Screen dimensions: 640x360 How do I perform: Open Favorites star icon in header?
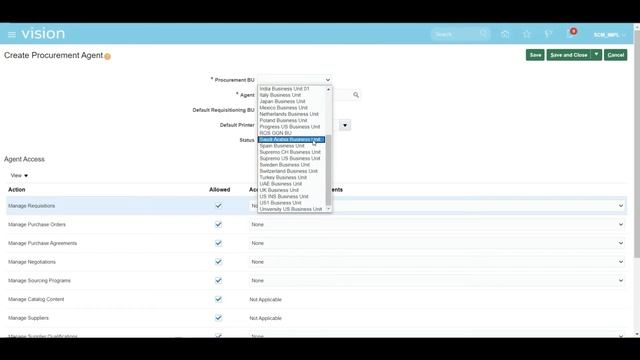[527, 34]
